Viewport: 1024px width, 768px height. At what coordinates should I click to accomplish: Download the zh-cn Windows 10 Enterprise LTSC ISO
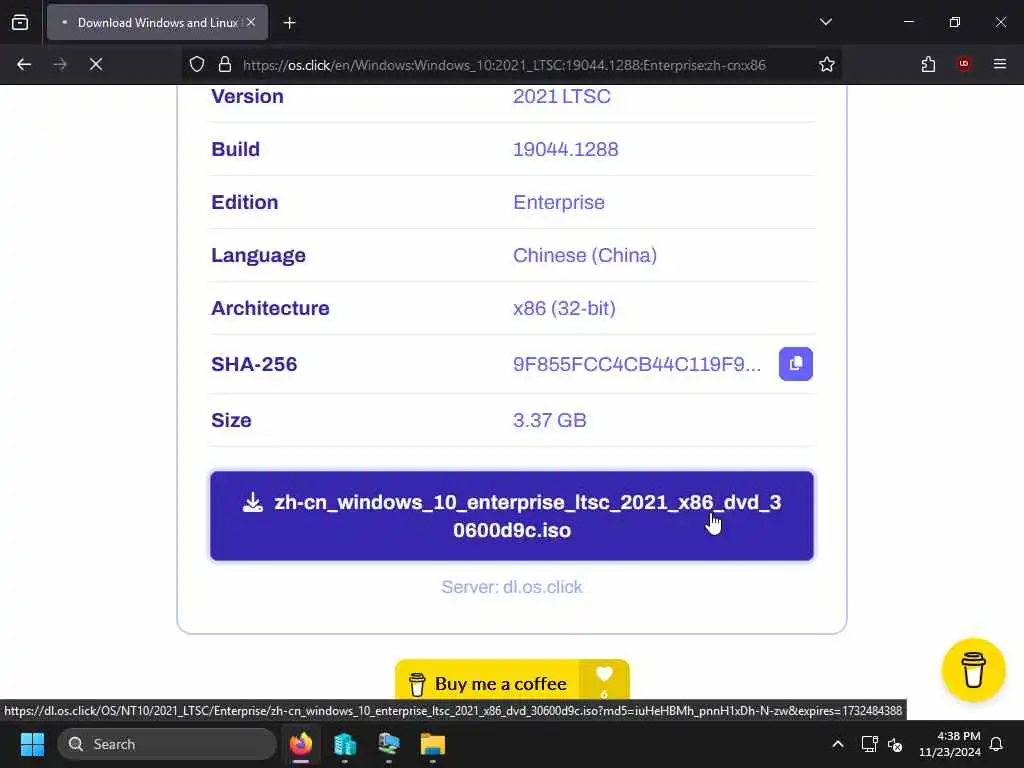[x=512, y=516]
